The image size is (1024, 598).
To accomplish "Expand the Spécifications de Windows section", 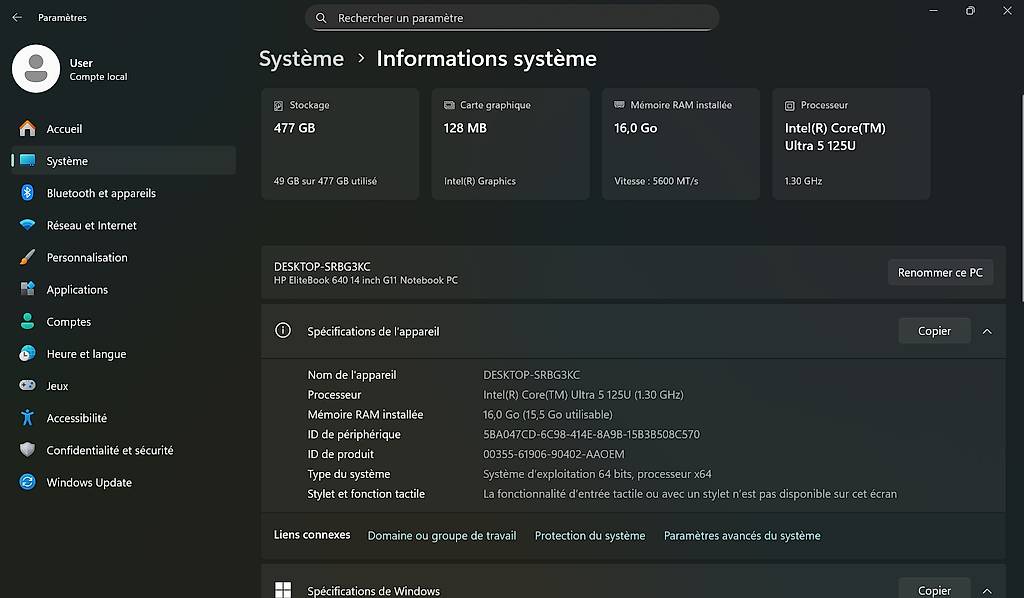I will pos(987,590).
